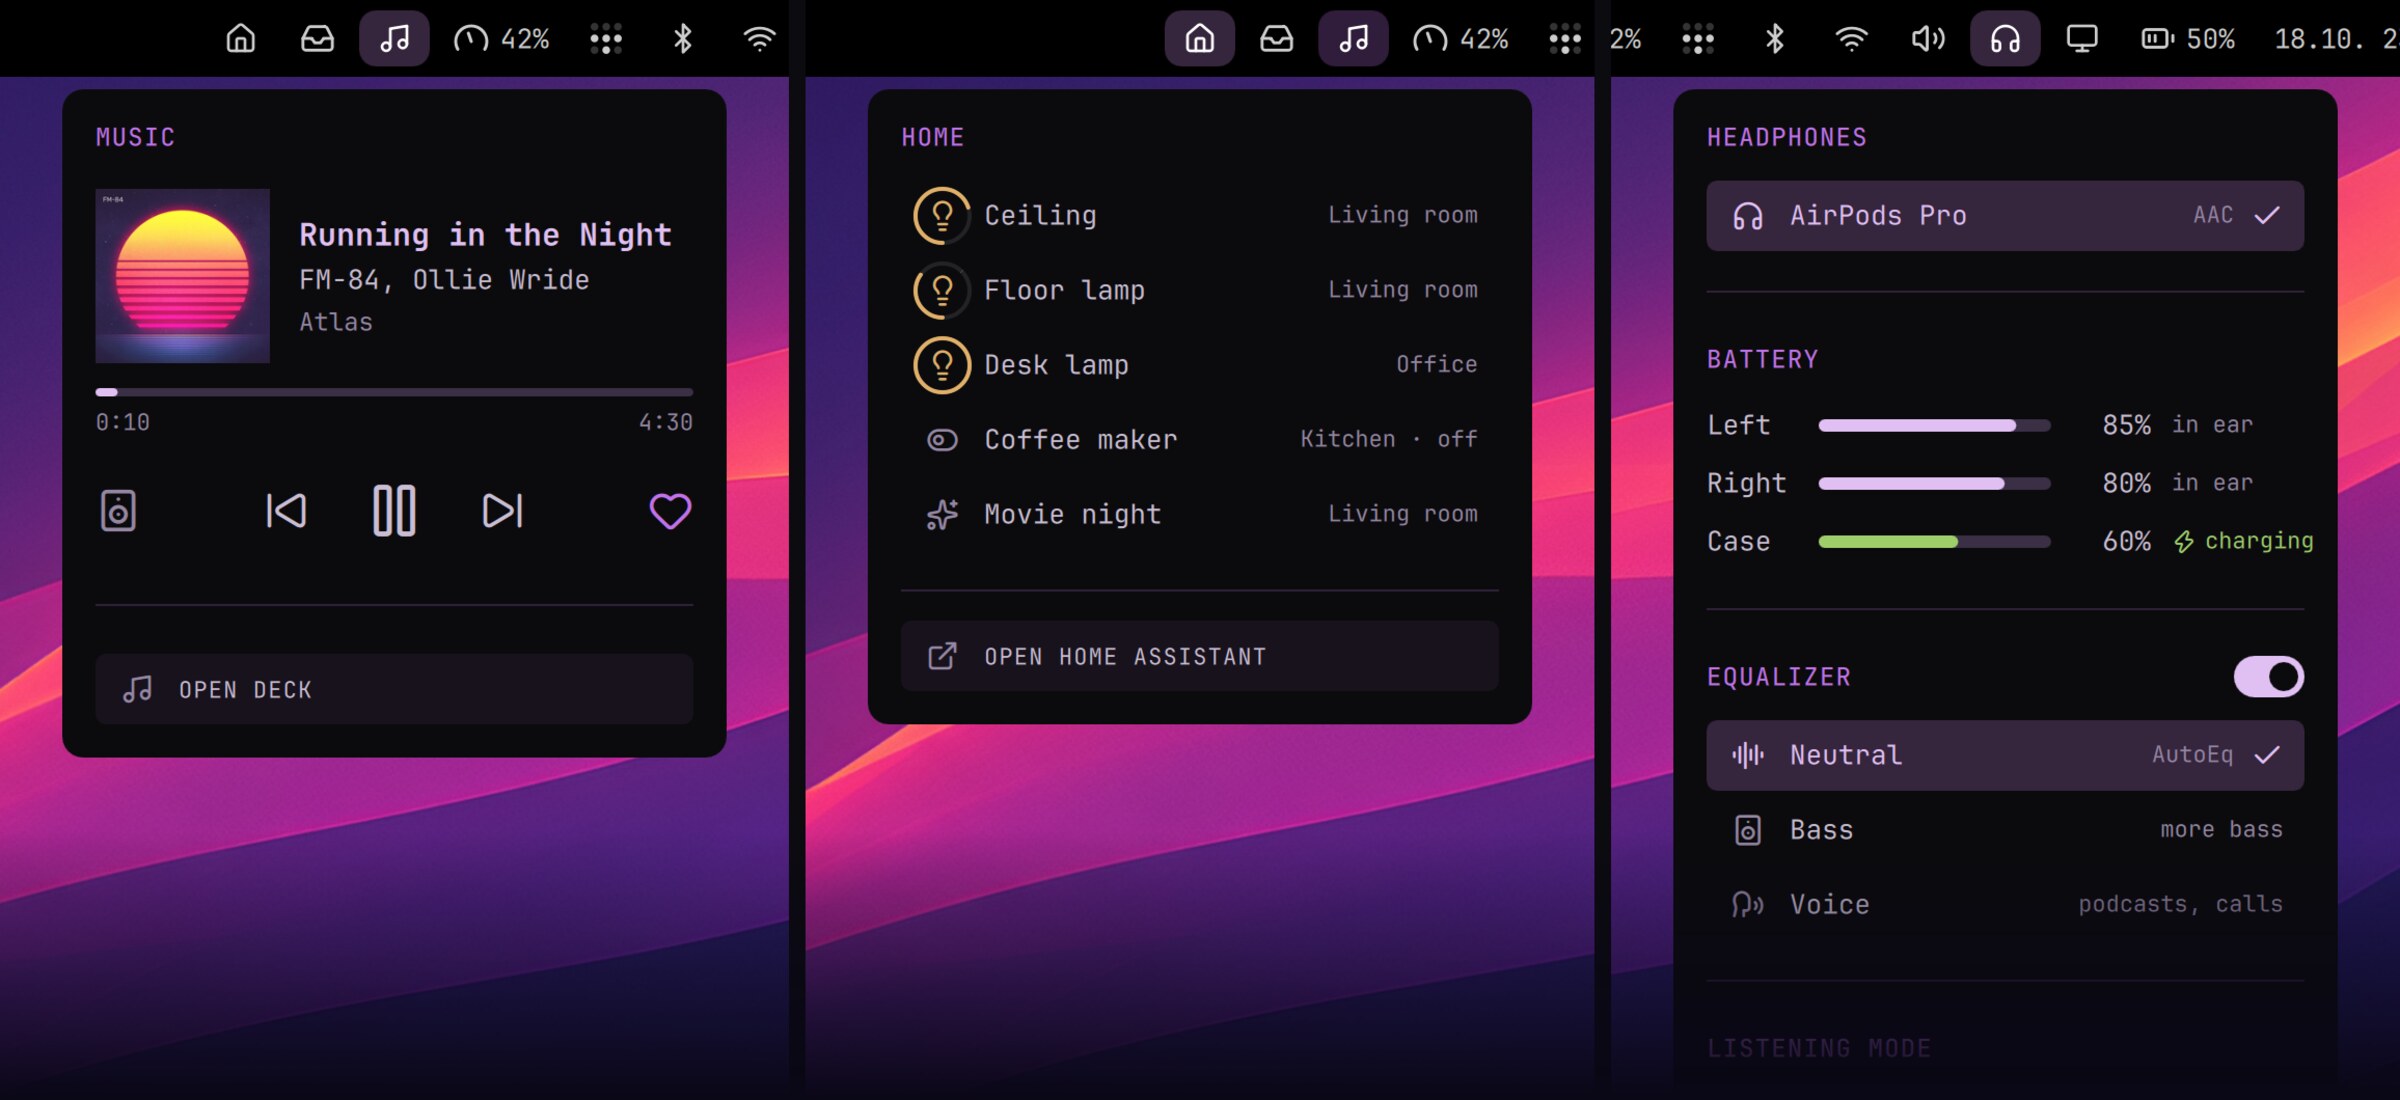Click the Left earbud battery bar
This screenshot has height=1100, width=2400.
click(1934, 425)
